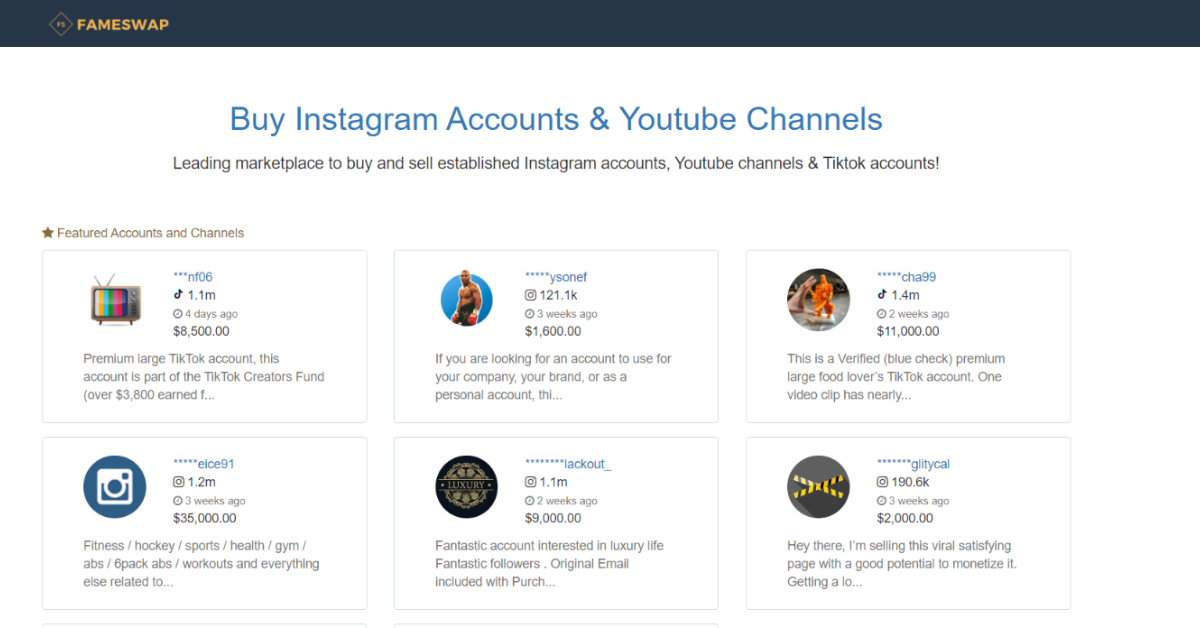Select the 'Featured Accounts and Channels' label
Screen dimensions: 1200x628
coord(150,233)
